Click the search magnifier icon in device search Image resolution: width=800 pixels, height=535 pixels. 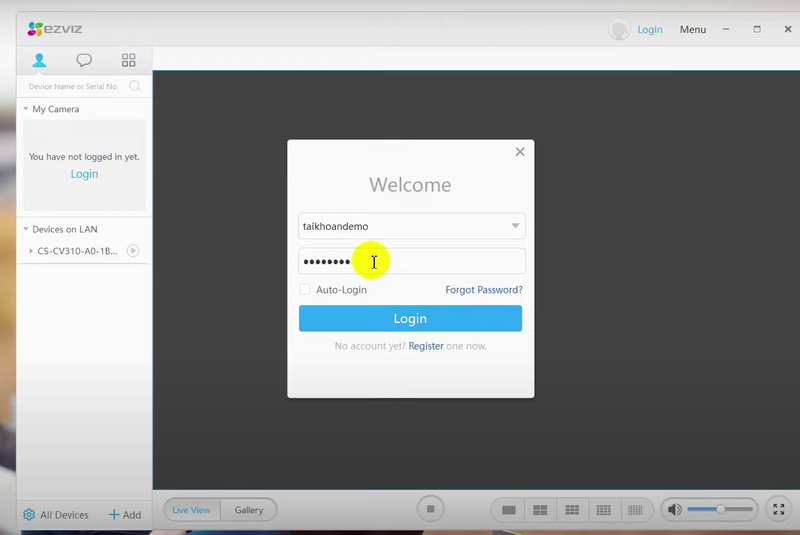click(135, 86)
